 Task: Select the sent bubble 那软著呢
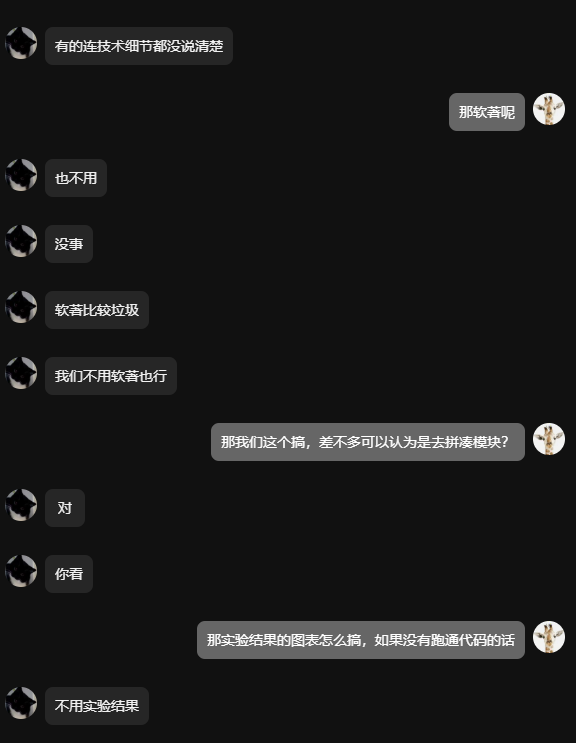click(x=487, y=112)
